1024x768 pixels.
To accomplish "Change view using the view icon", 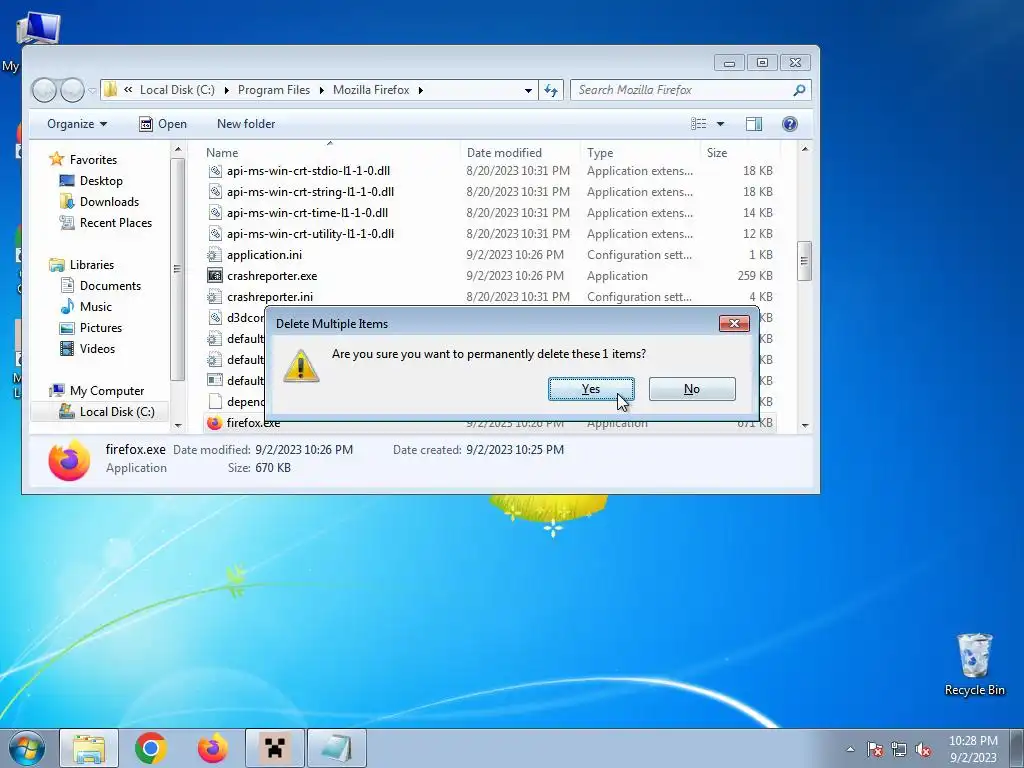I will click(699, 124).
